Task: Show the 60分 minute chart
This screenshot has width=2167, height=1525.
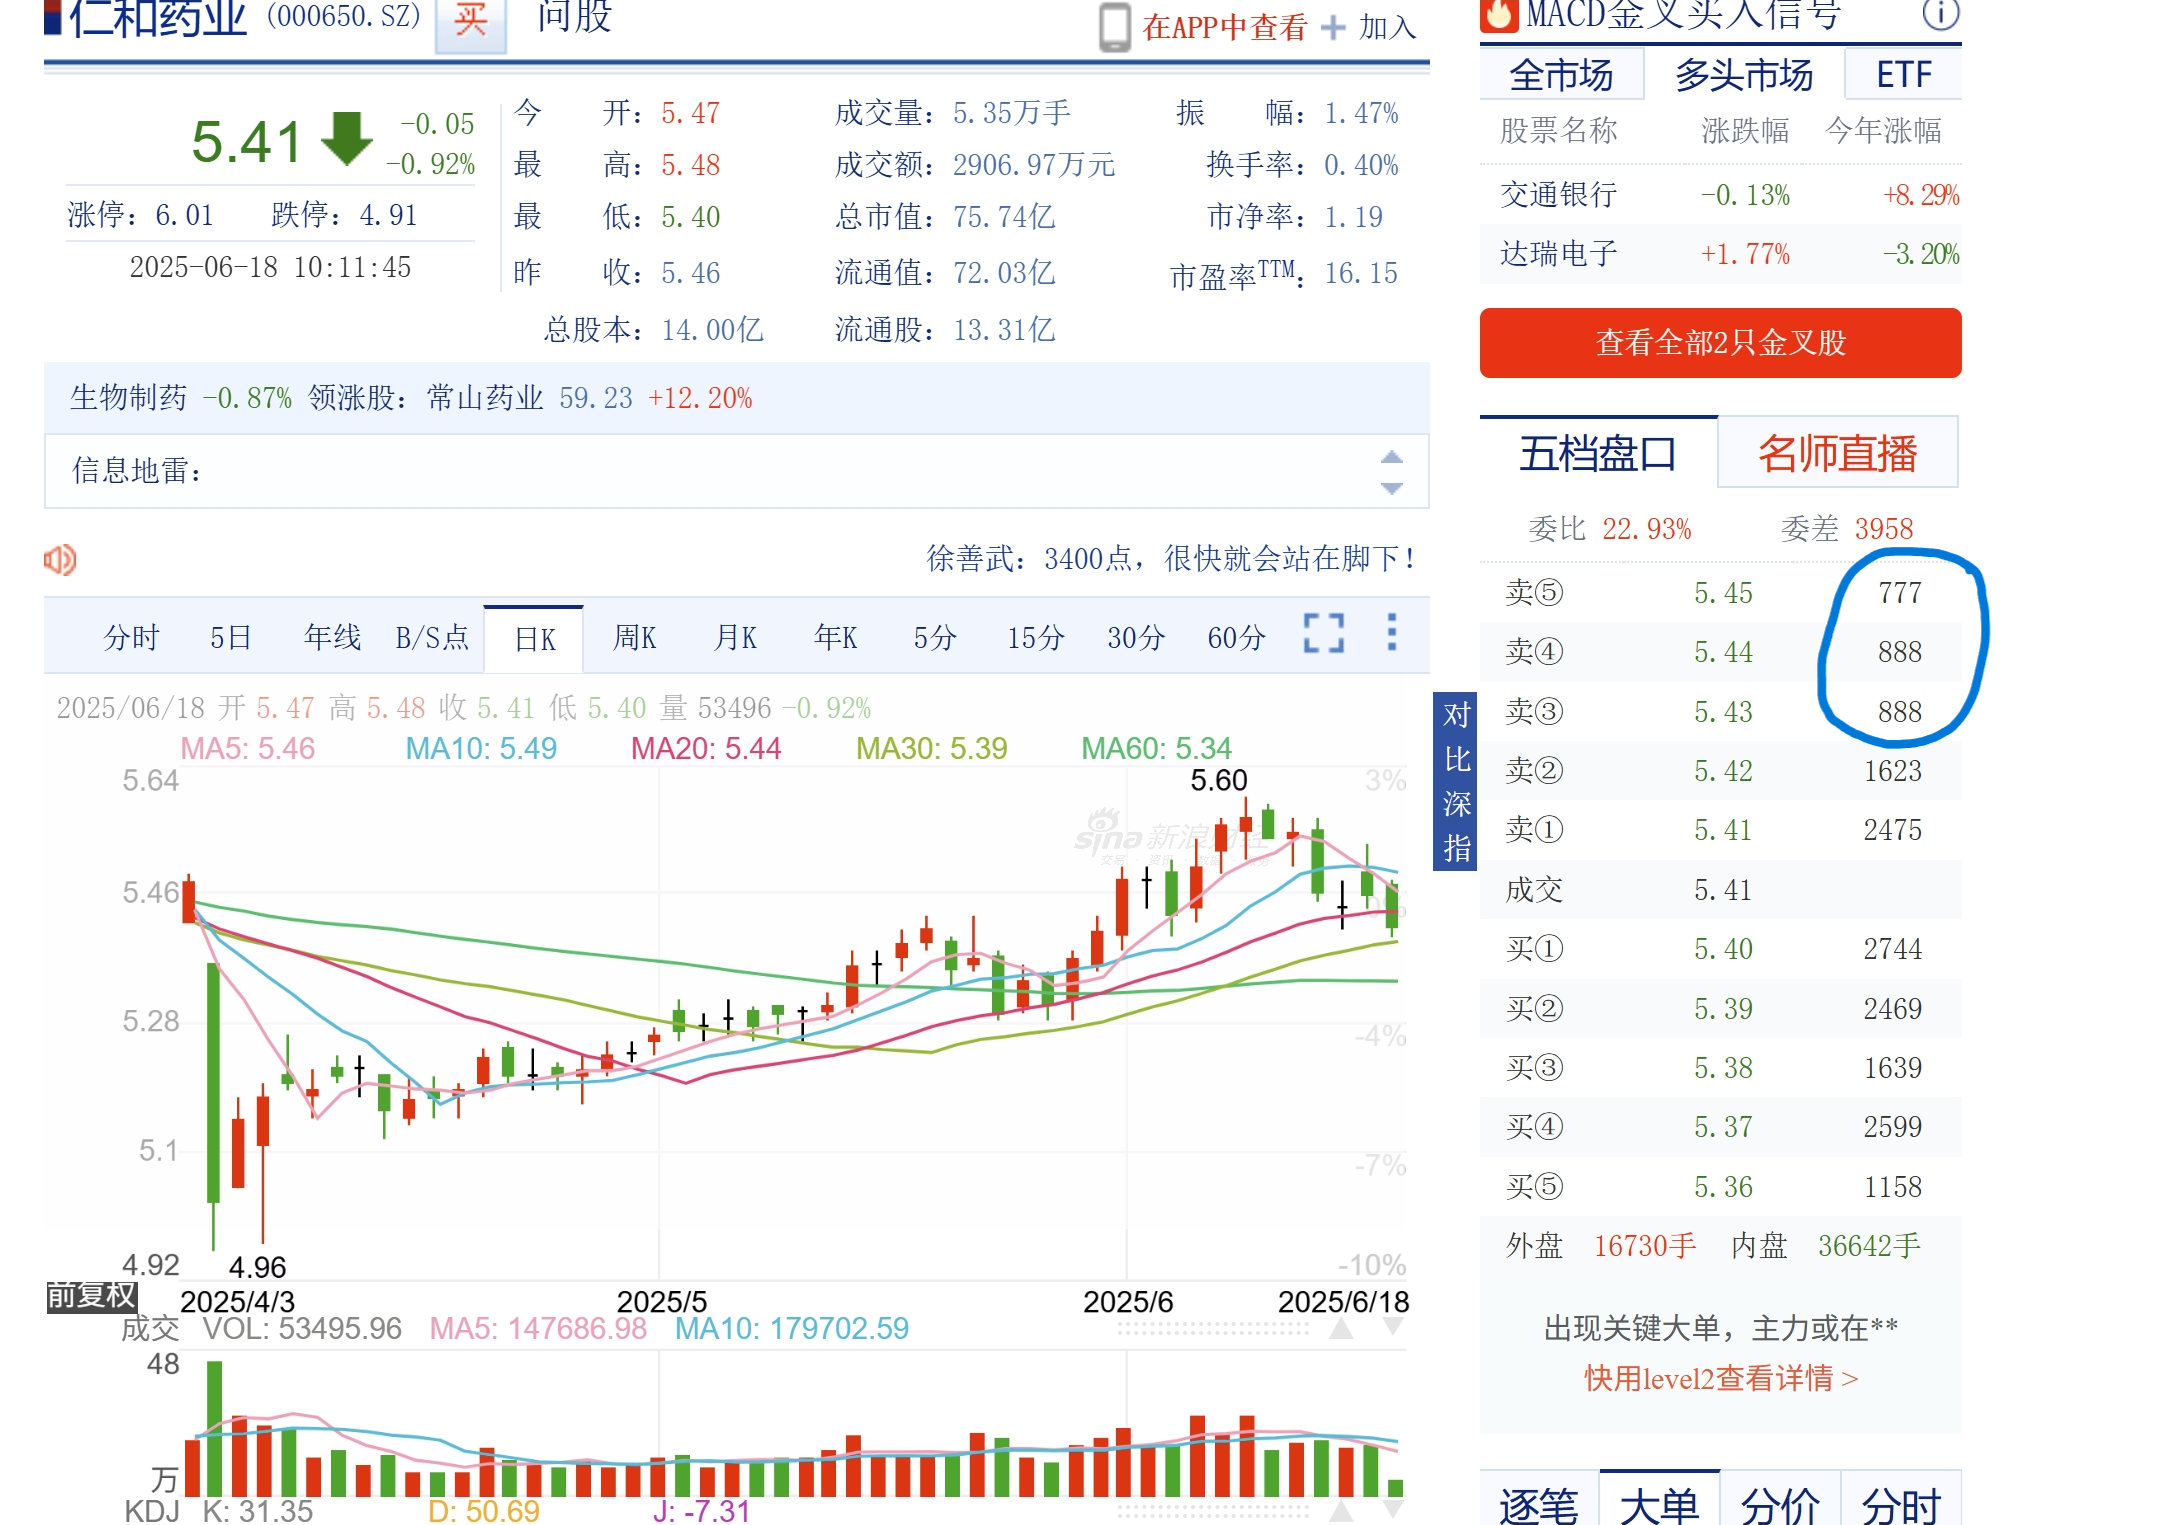Action: [x=1236, y=637]
